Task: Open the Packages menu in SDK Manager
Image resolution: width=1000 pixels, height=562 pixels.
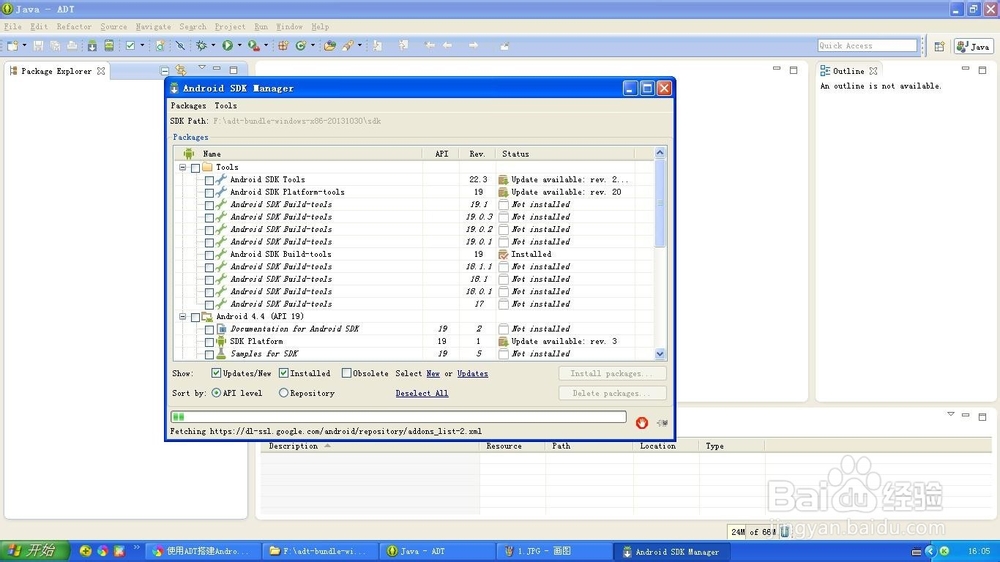Action: click(x=188, y=106)
